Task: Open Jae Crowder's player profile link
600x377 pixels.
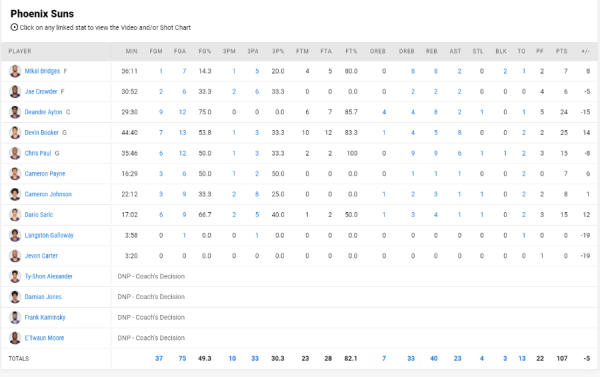Action: coord(41,91)
